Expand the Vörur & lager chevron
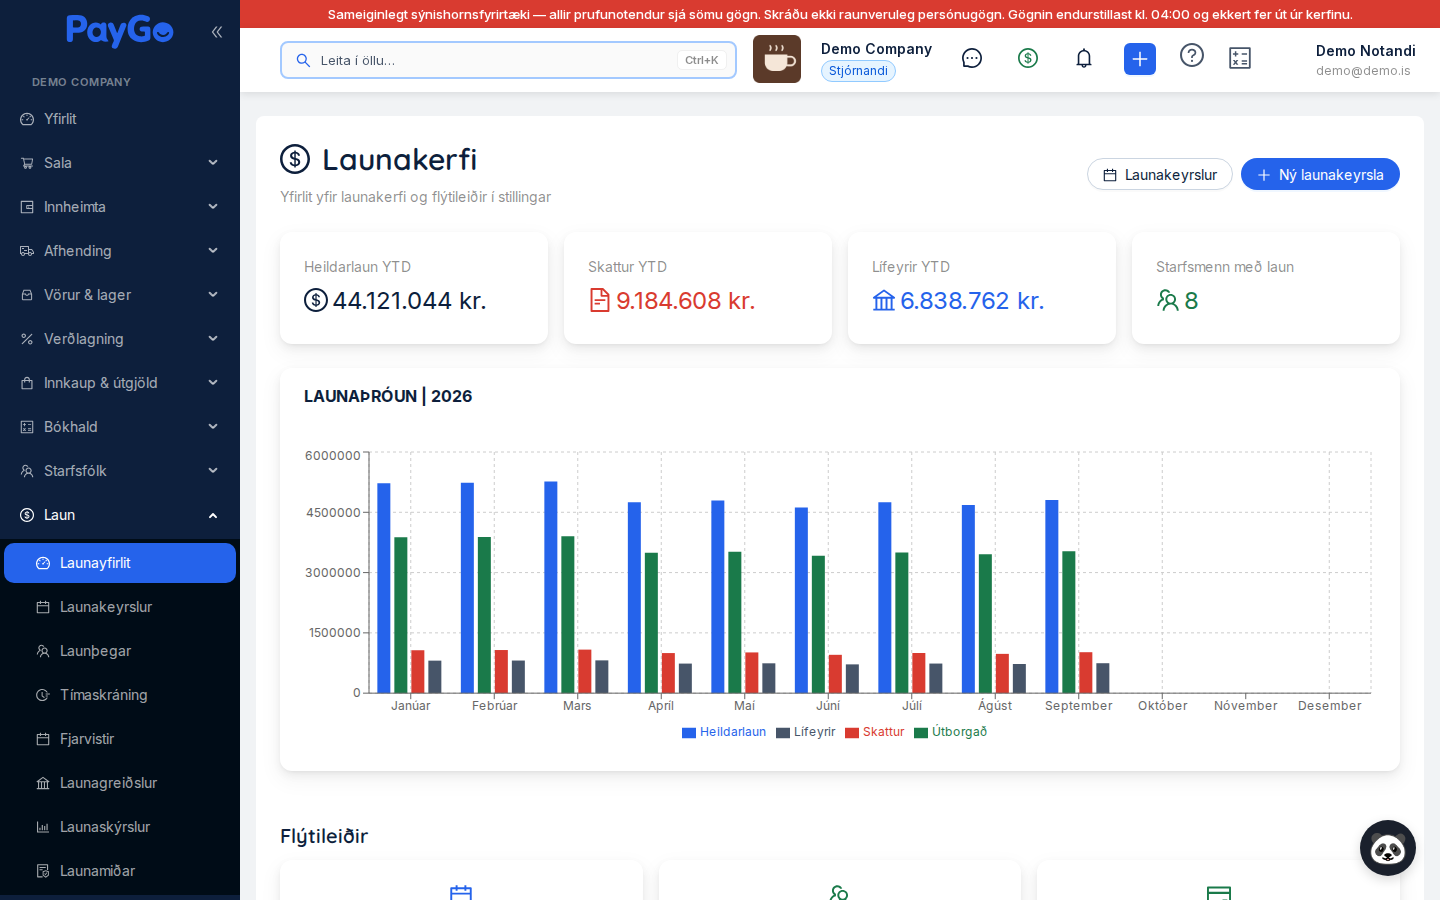Viewport: 1440px width, 900px height. click(x=213, y=295)
